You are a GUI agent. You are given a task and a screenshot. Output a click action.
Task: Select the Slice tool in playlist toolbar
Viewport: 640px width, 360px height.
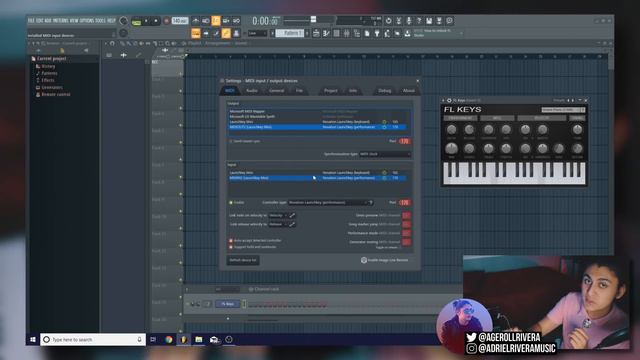(154, 43)
